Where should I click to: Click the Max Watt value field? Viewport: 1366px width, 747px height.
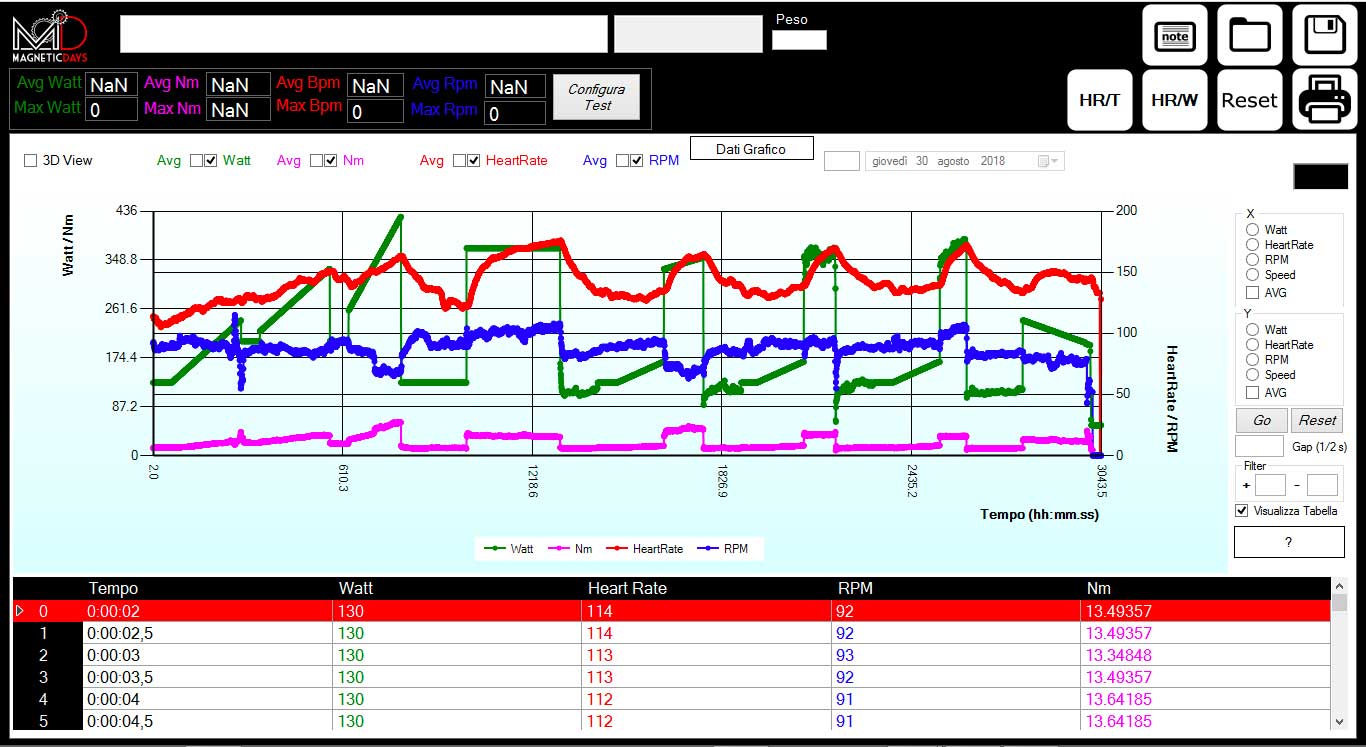(x=111, y=110)
